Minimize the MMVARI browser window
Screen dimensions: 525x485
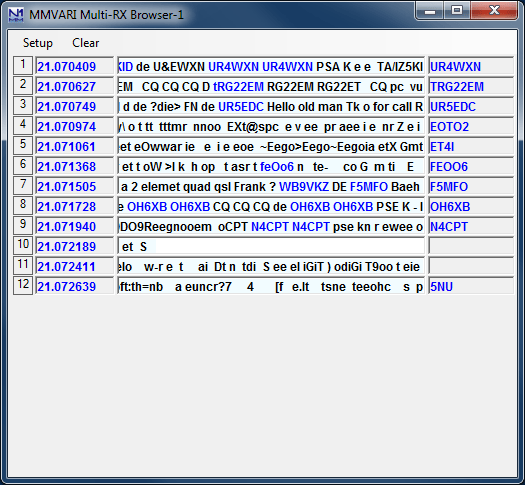coord(430,11)
